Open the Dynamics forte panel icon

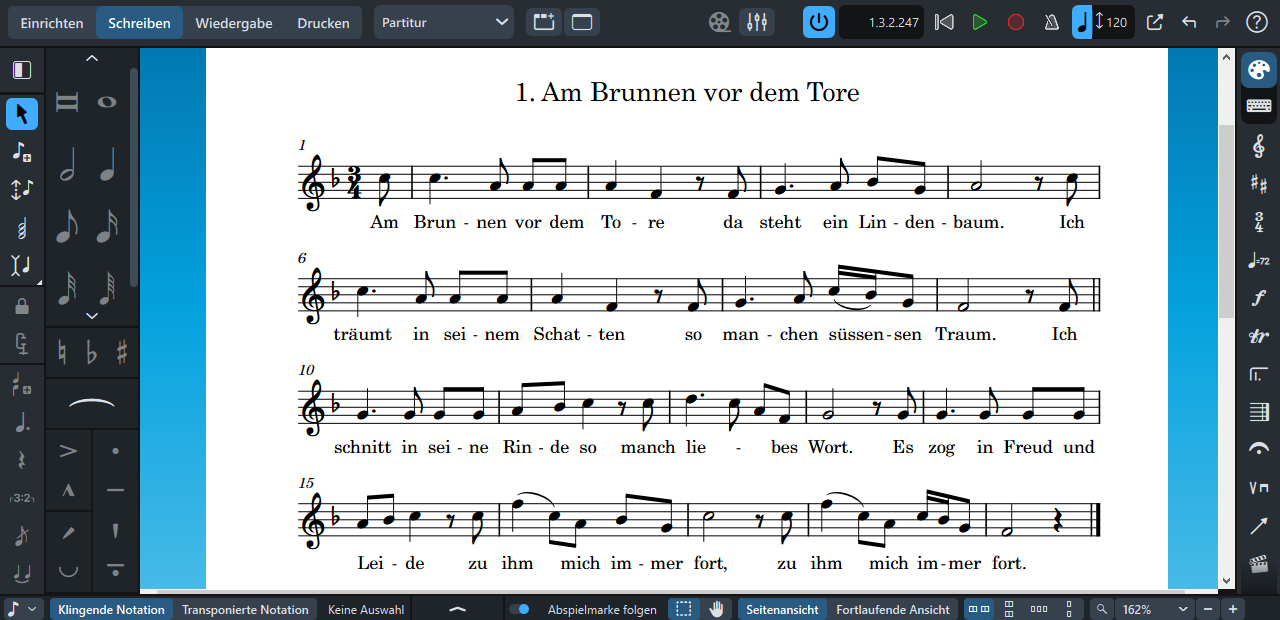pos(1258,297)
